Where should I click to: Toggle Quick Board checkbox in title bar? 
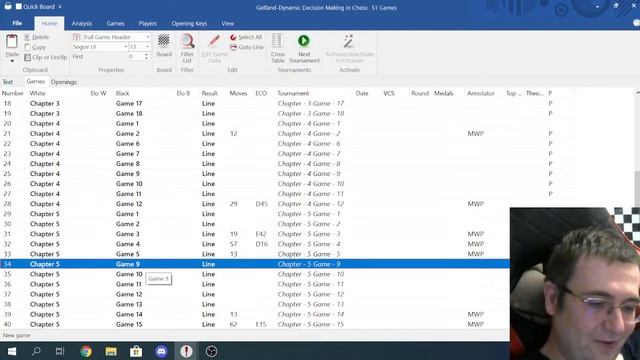click(x=19, y=7)
